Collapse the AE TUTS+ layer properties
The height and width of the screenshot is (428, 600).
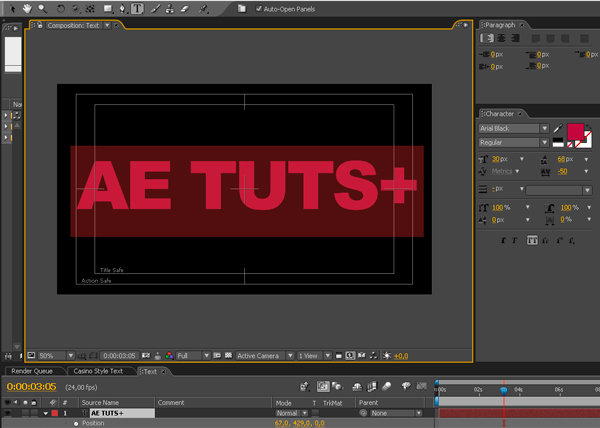point(46,413)
